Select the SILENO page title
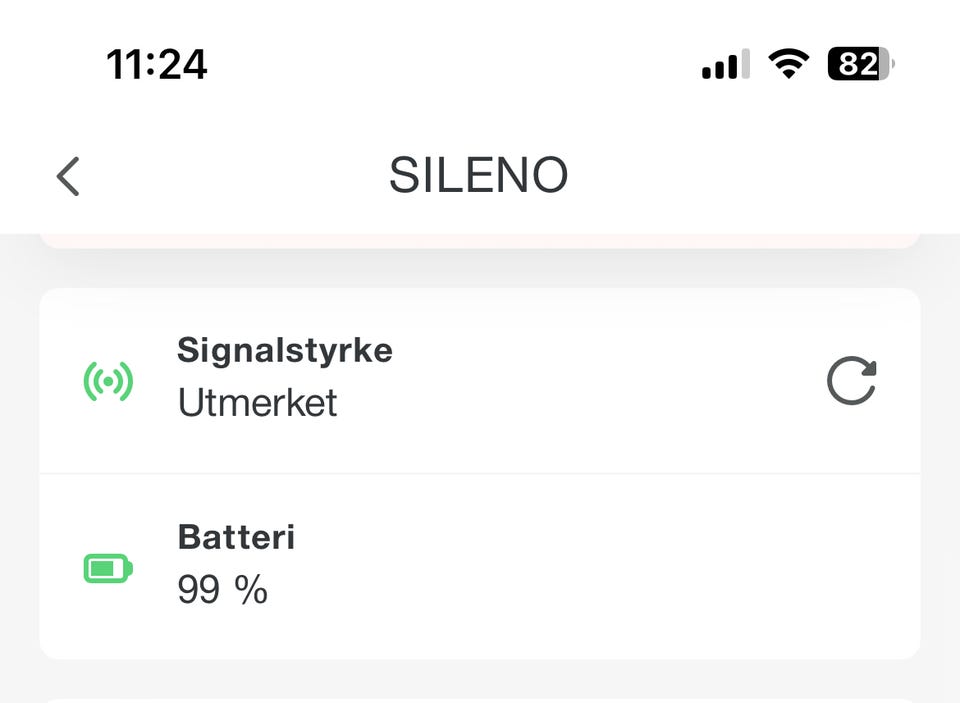The height and width of the screenshot is (703, 960). point(478,177)
